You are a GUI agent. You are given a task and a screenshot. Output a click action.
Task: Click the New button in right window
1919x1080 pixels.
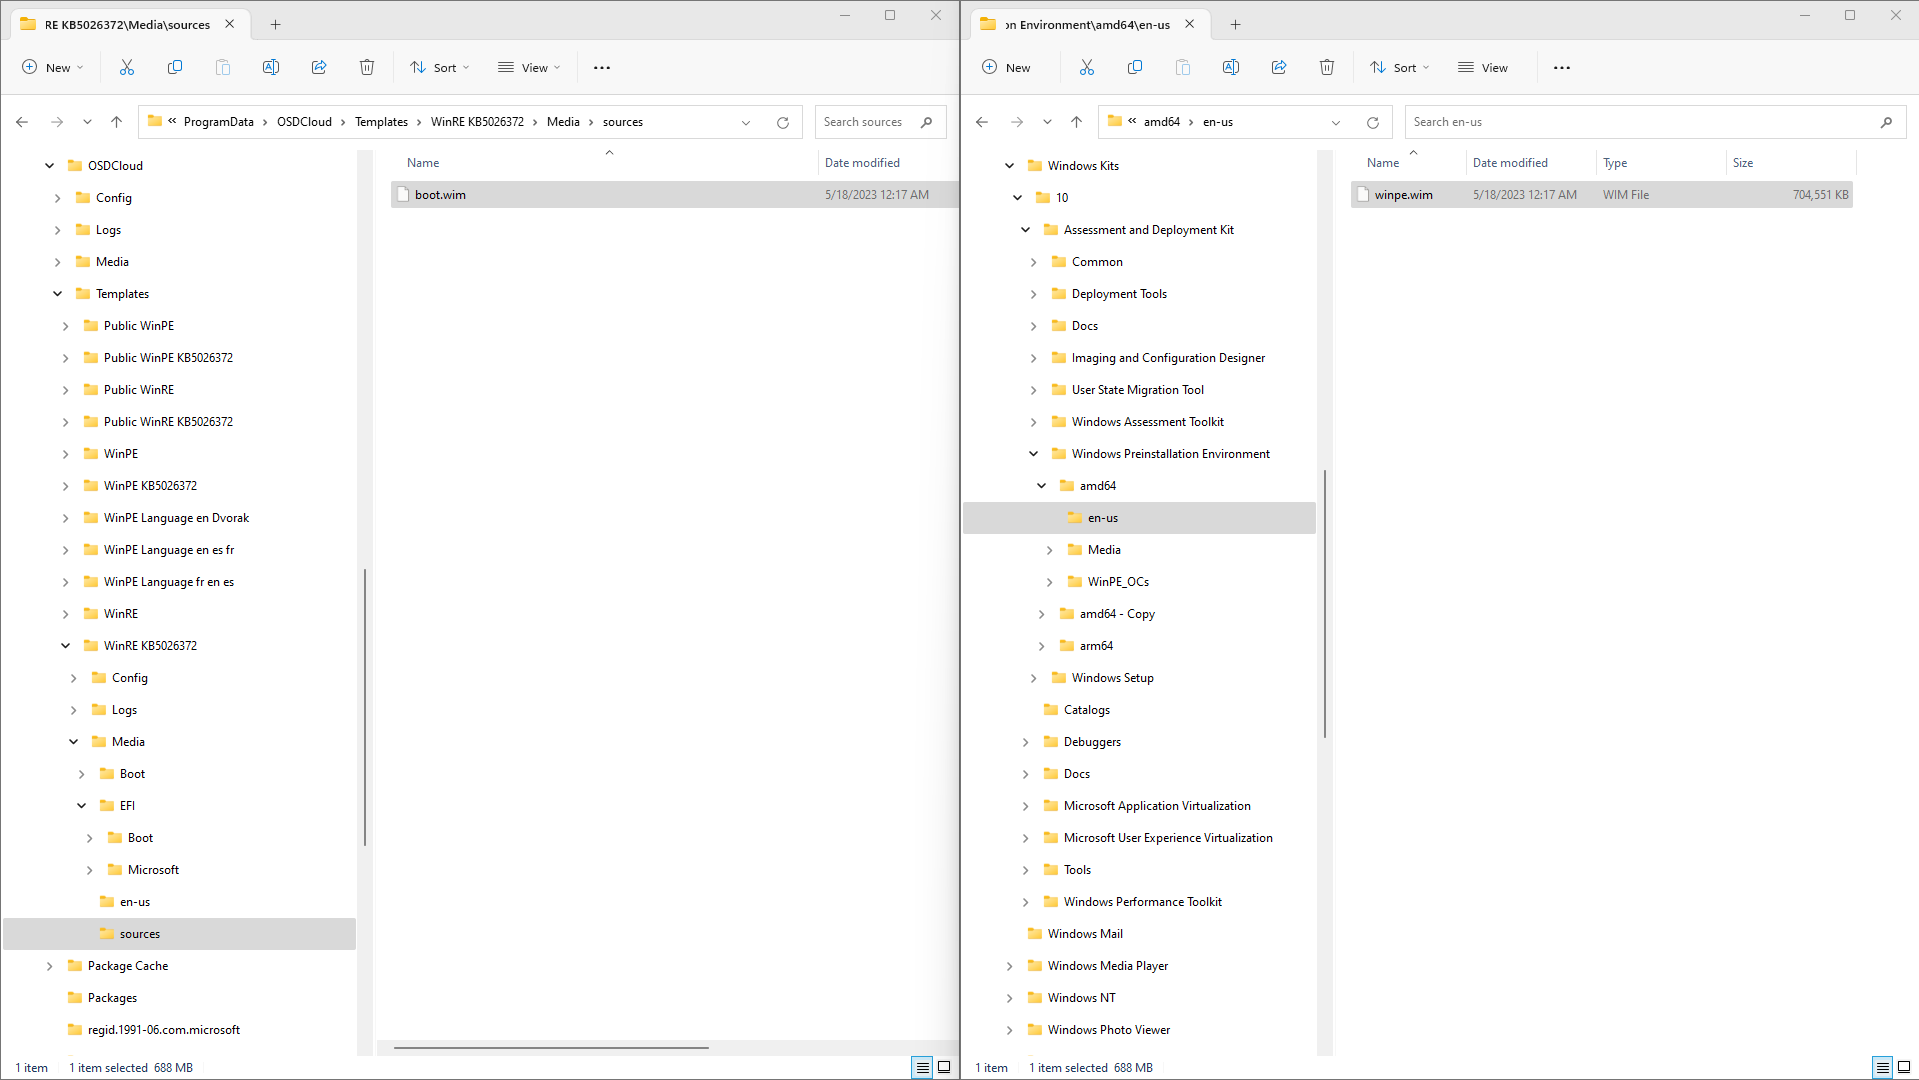tap(1007, 68)
